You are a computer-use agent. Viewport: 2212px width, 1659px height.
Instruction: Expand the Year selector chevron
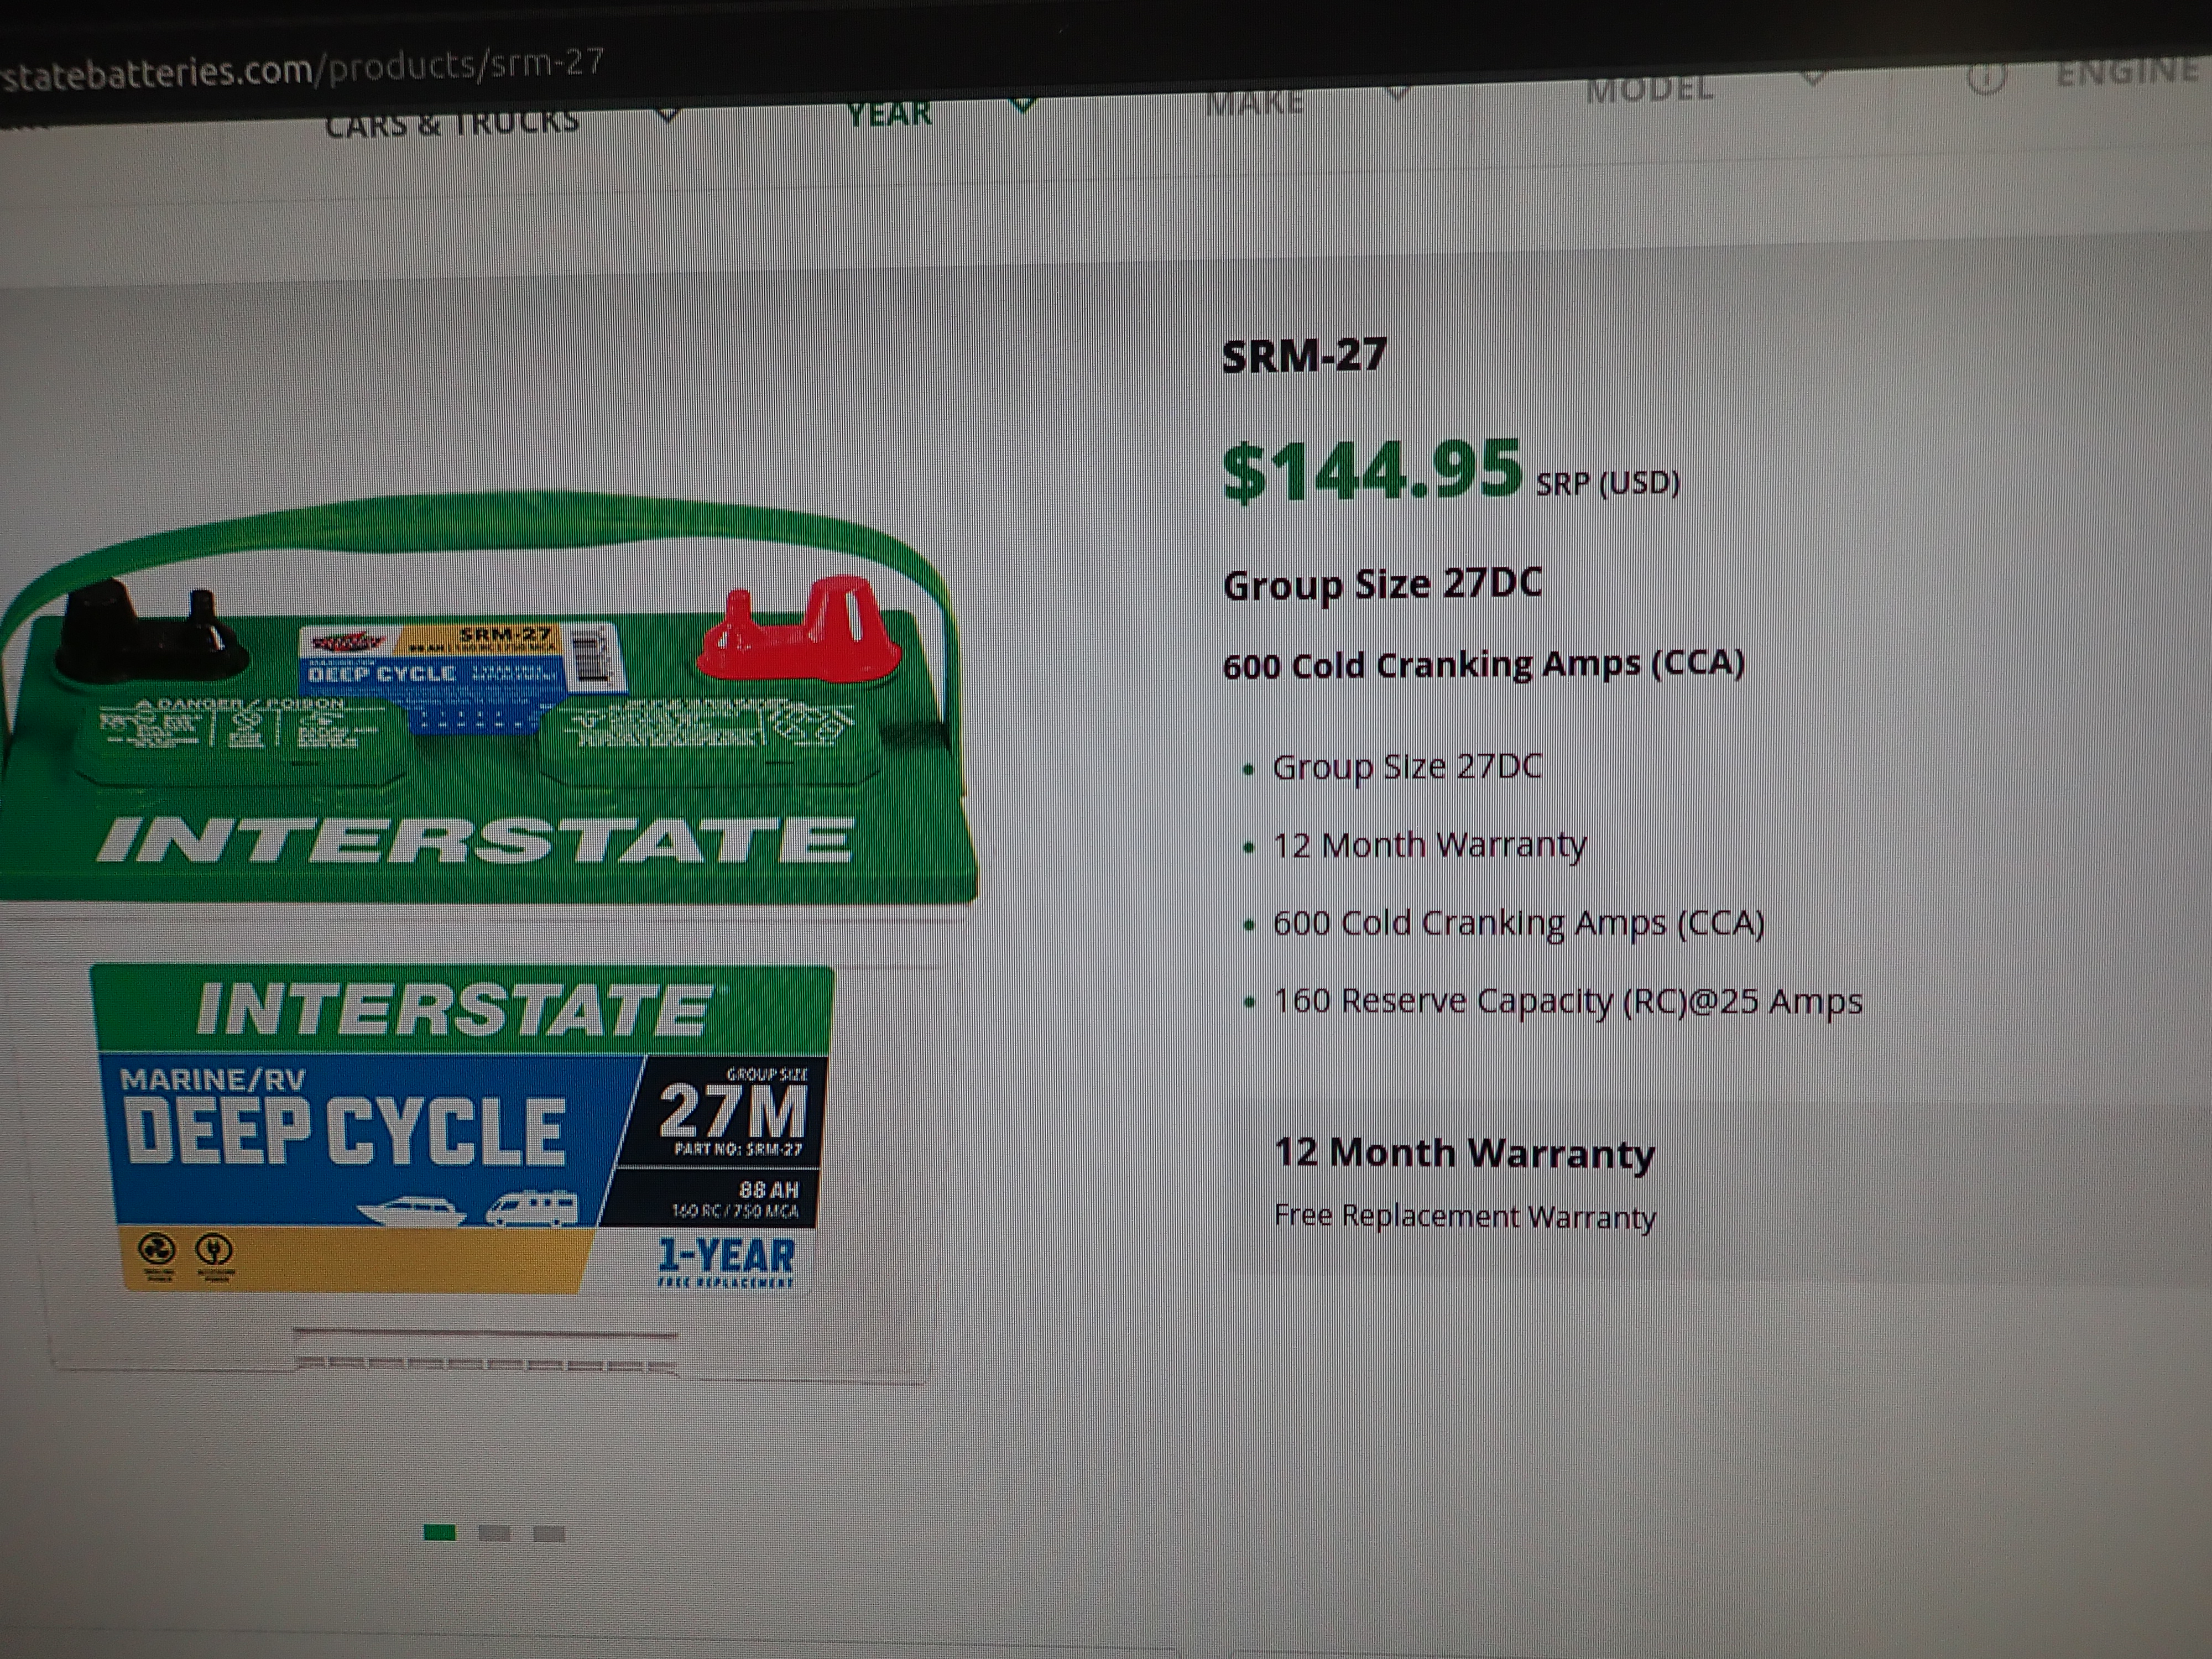click(1020, 104)
